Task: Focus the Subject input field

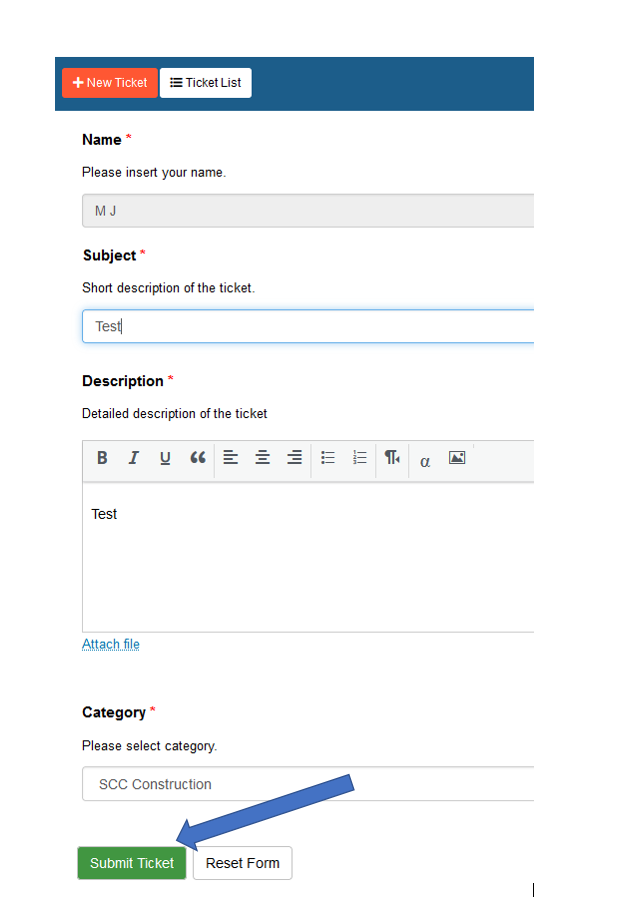Action: (308, 326)
